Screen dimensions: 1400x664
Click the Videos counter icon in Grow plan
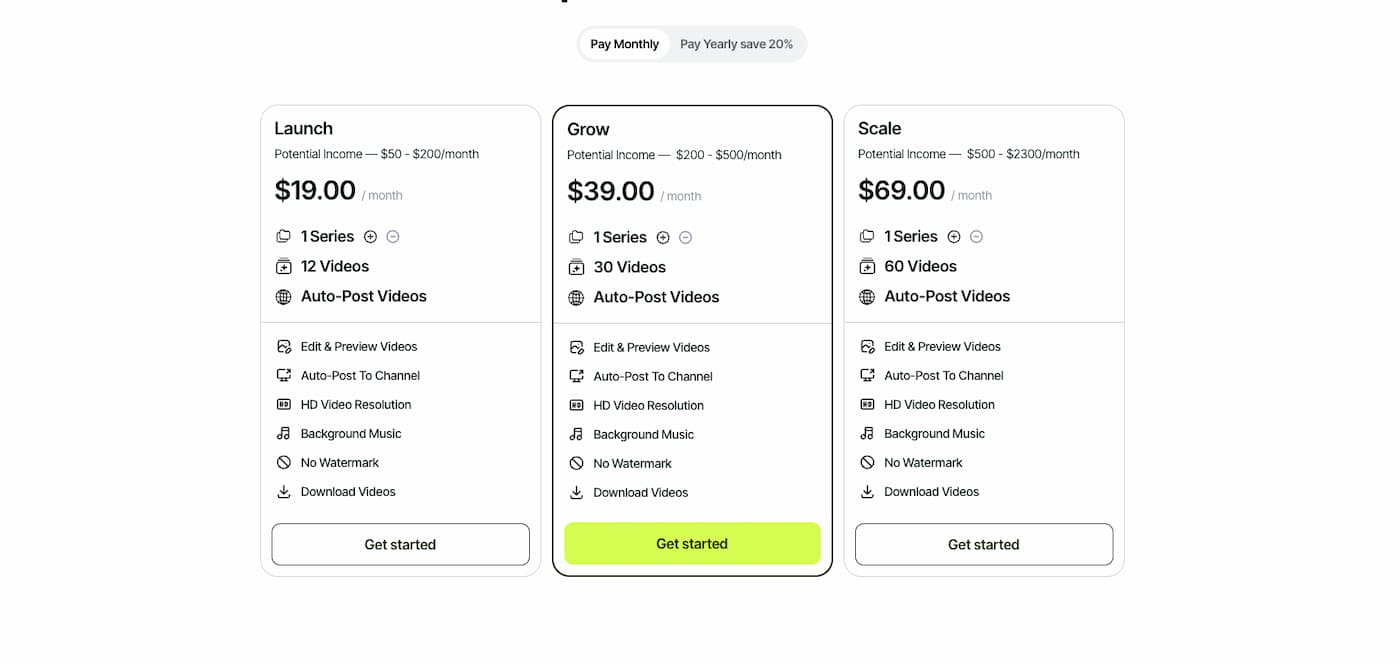click(x=576, y=267)
